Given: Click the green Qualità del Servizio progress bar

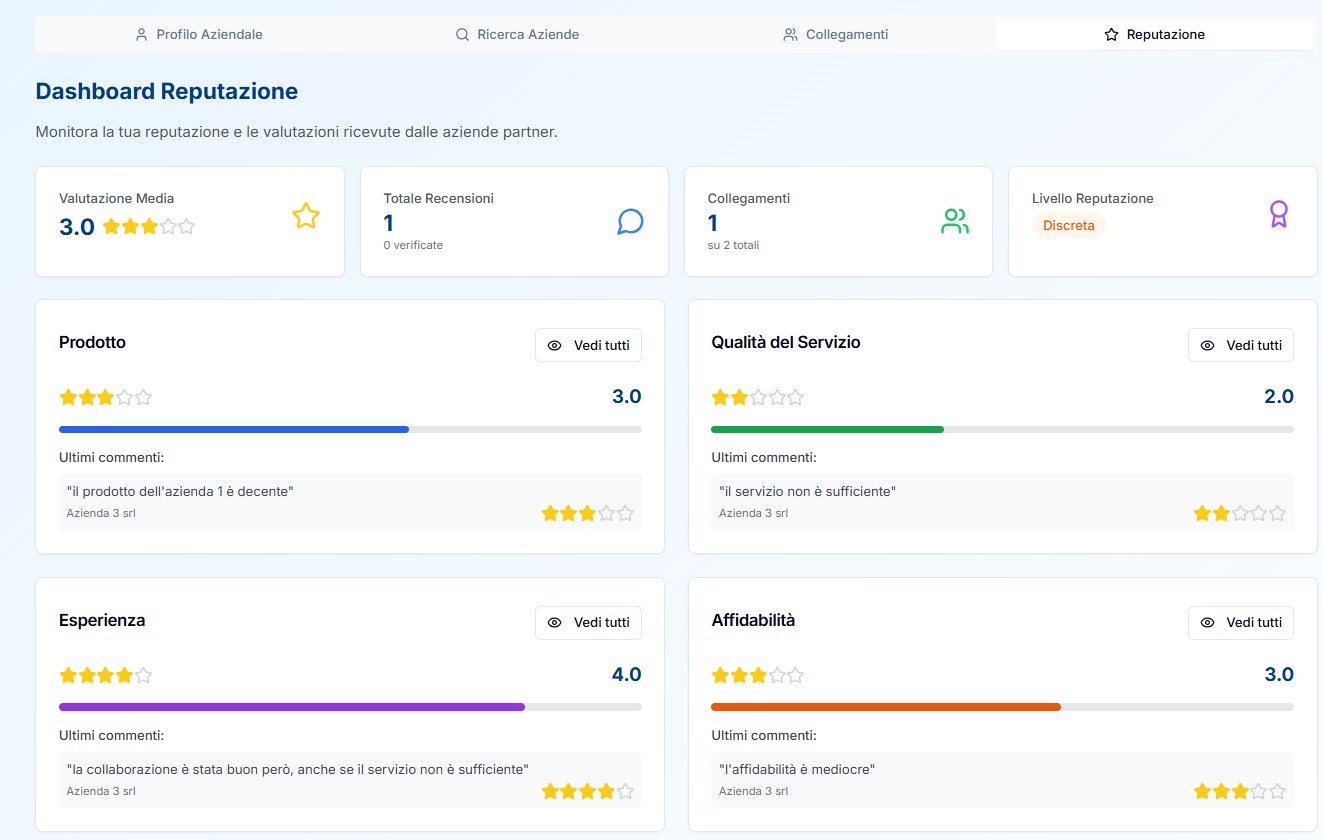Looking at the screenshot, I should 827,429.
